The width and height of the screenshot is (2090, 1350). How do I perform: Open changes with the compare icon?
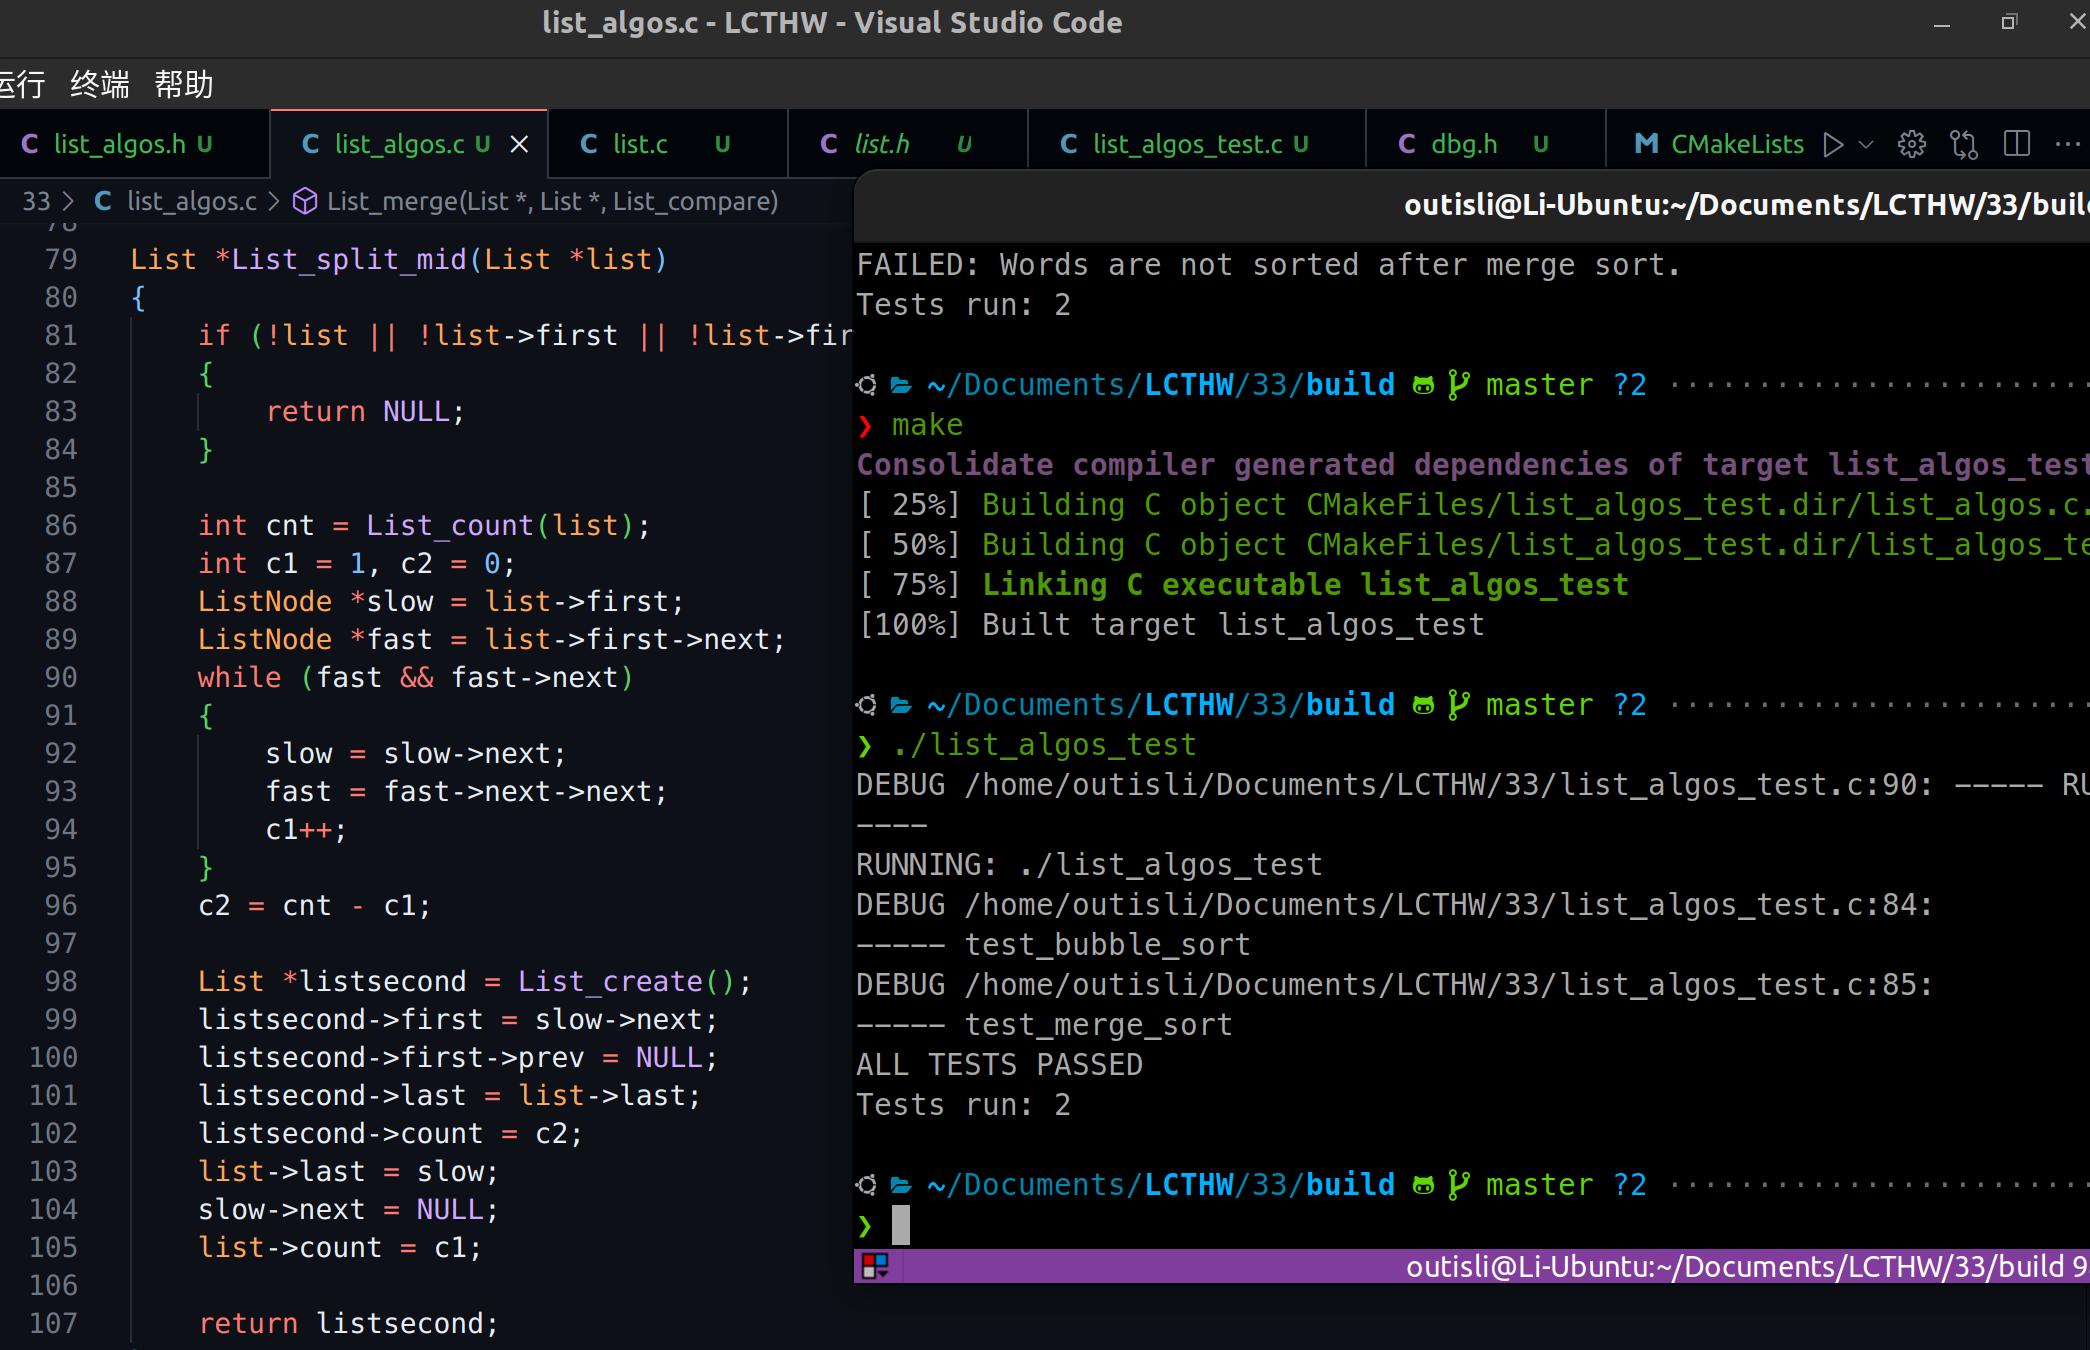(x=1963, y=144)
